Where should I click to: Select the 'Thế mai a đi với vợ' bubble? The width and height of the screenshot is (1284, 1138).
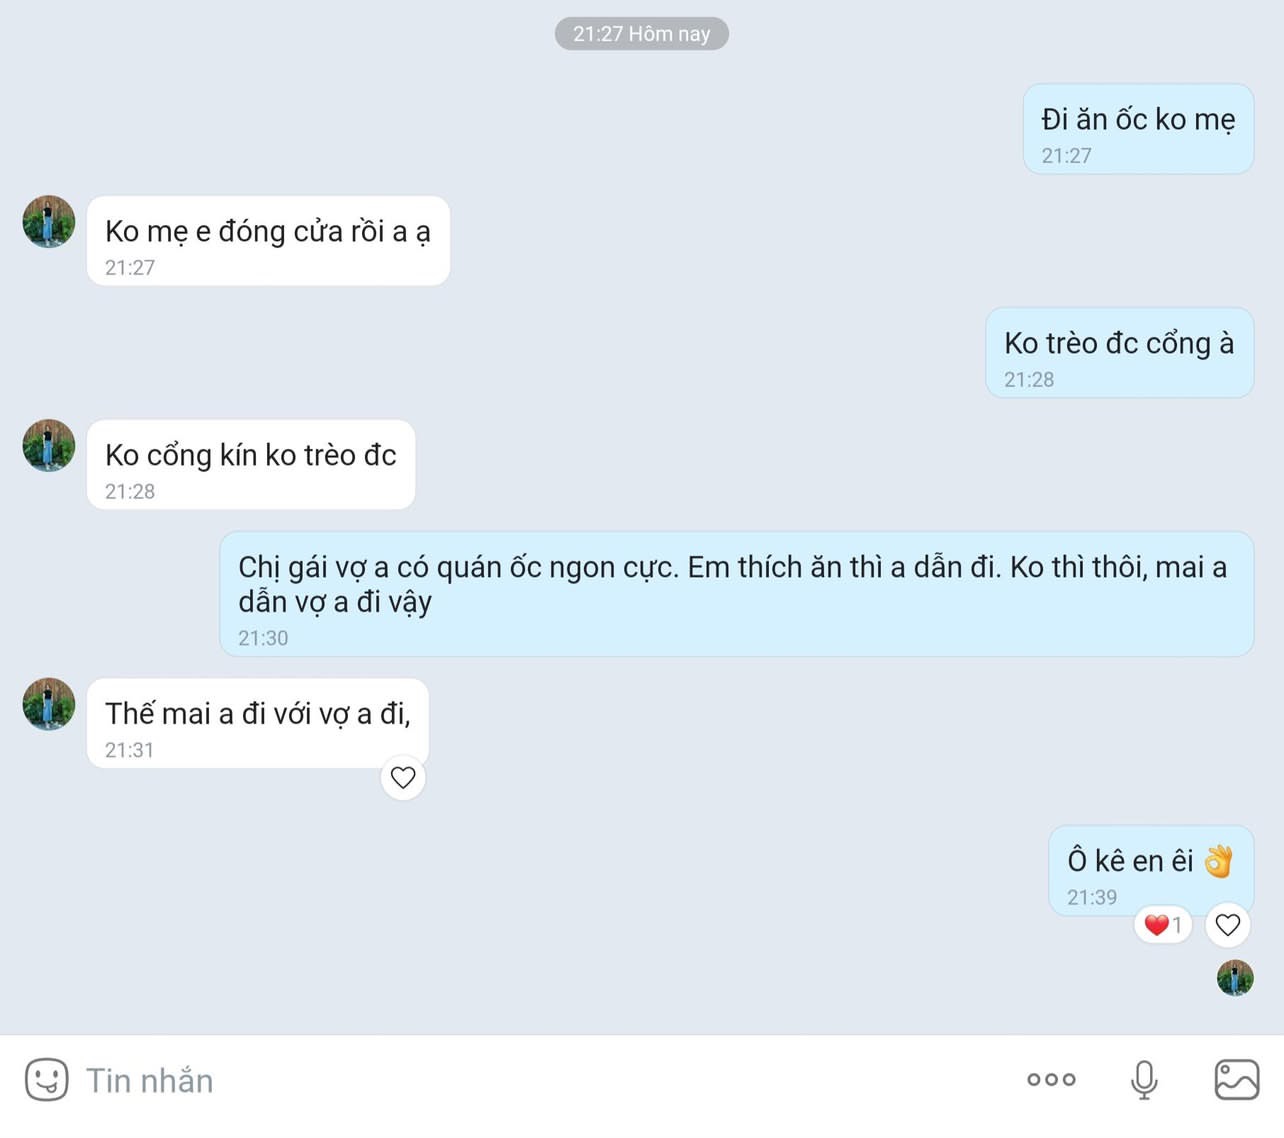[x=258, y=724]
